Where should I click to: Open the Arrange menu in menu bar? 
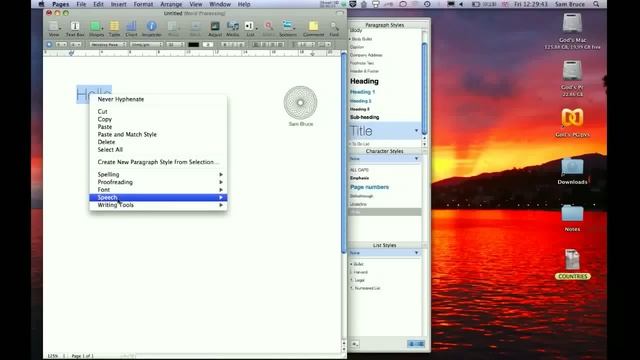click(x=171, y=4)
